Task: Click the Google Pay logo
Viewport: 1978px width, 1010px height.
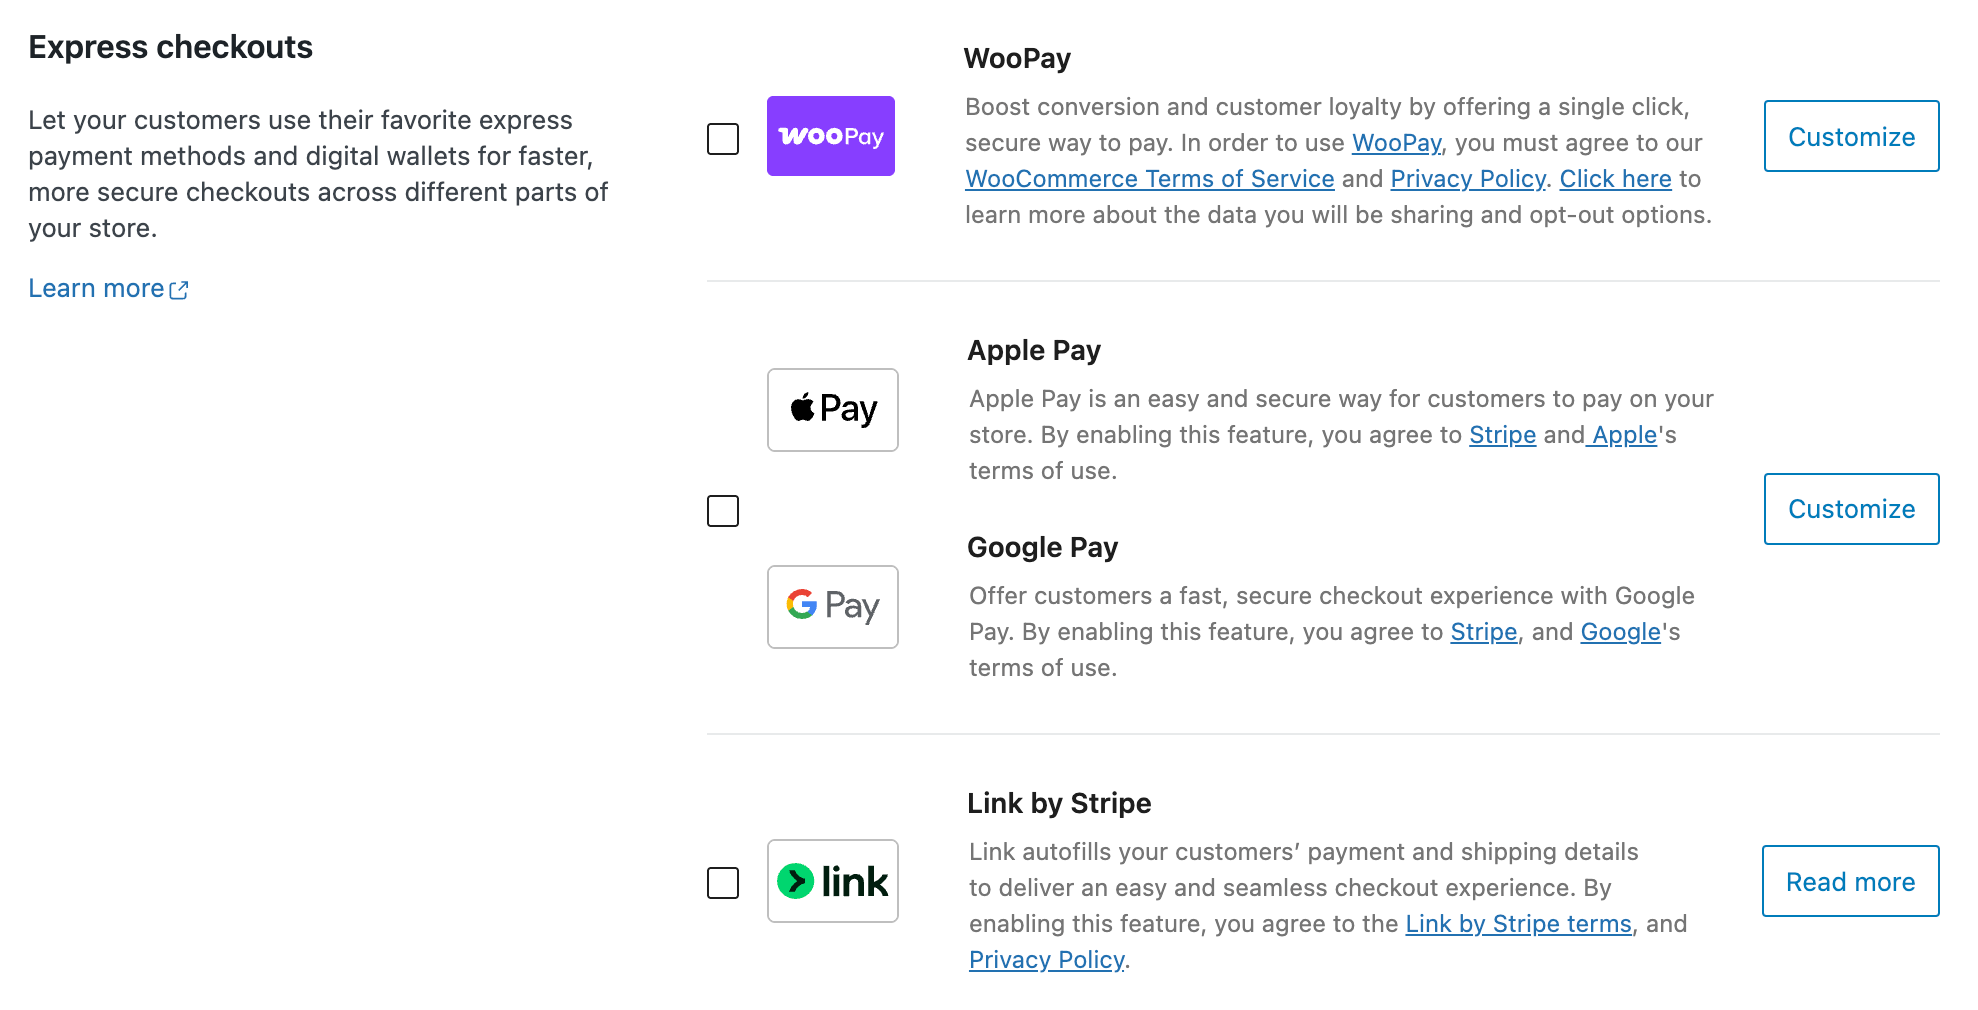Action: pyautogui.click(x=832, y=606)
